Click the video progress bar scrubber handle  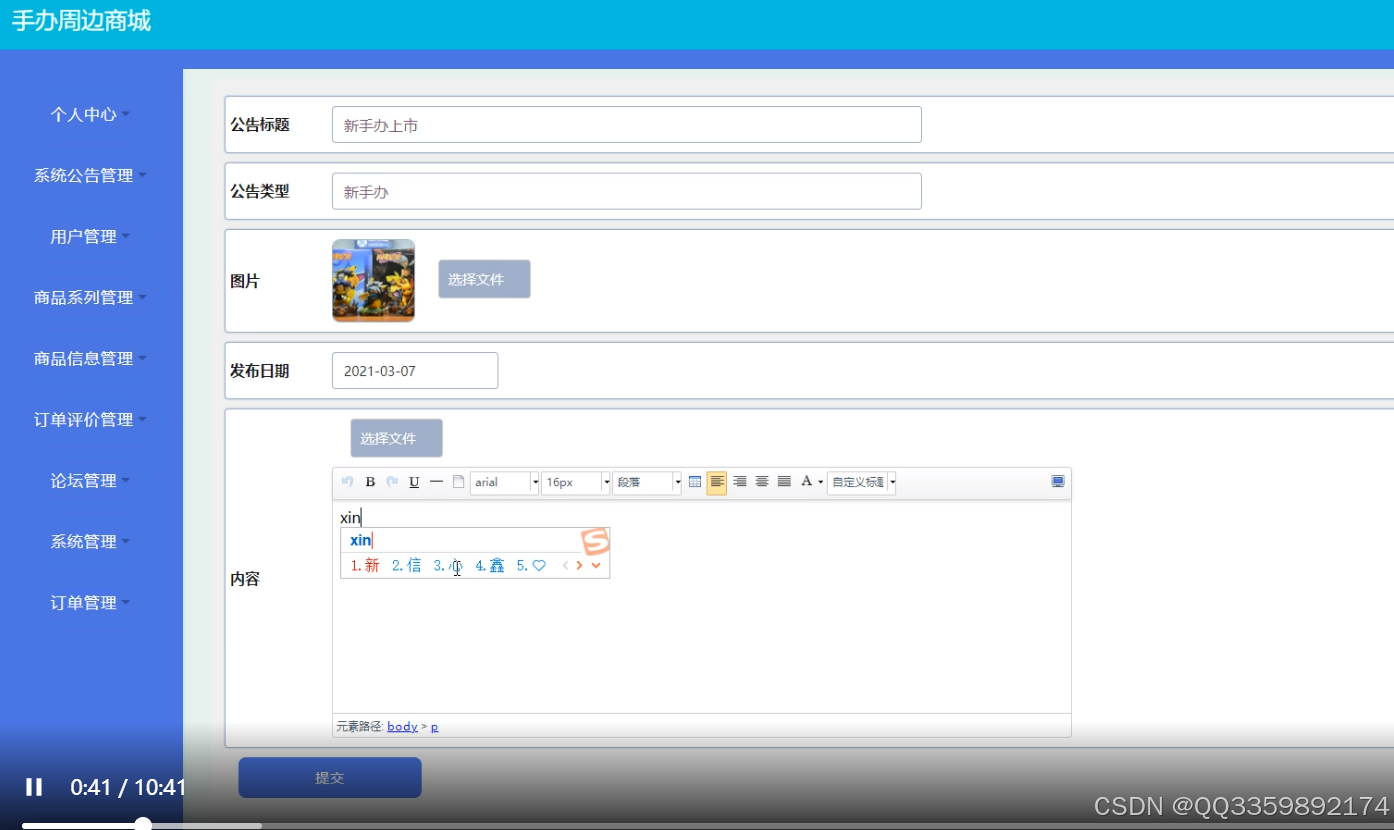point(143,824)
